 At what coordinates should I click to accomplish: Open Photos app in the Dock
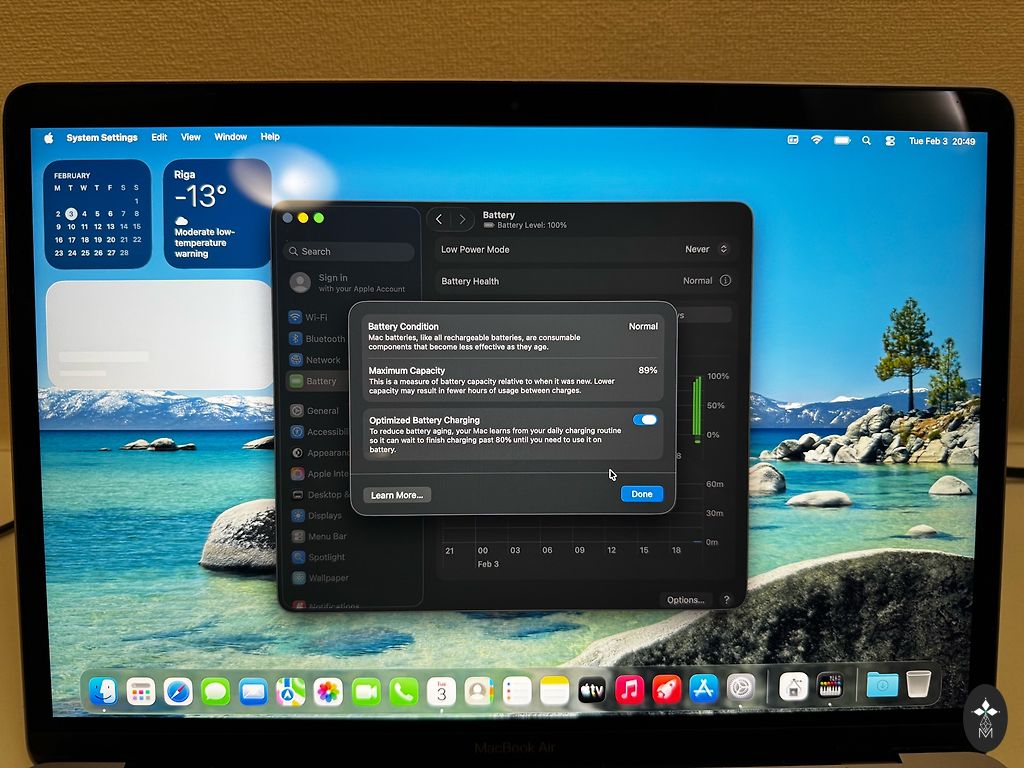[328, 691]
